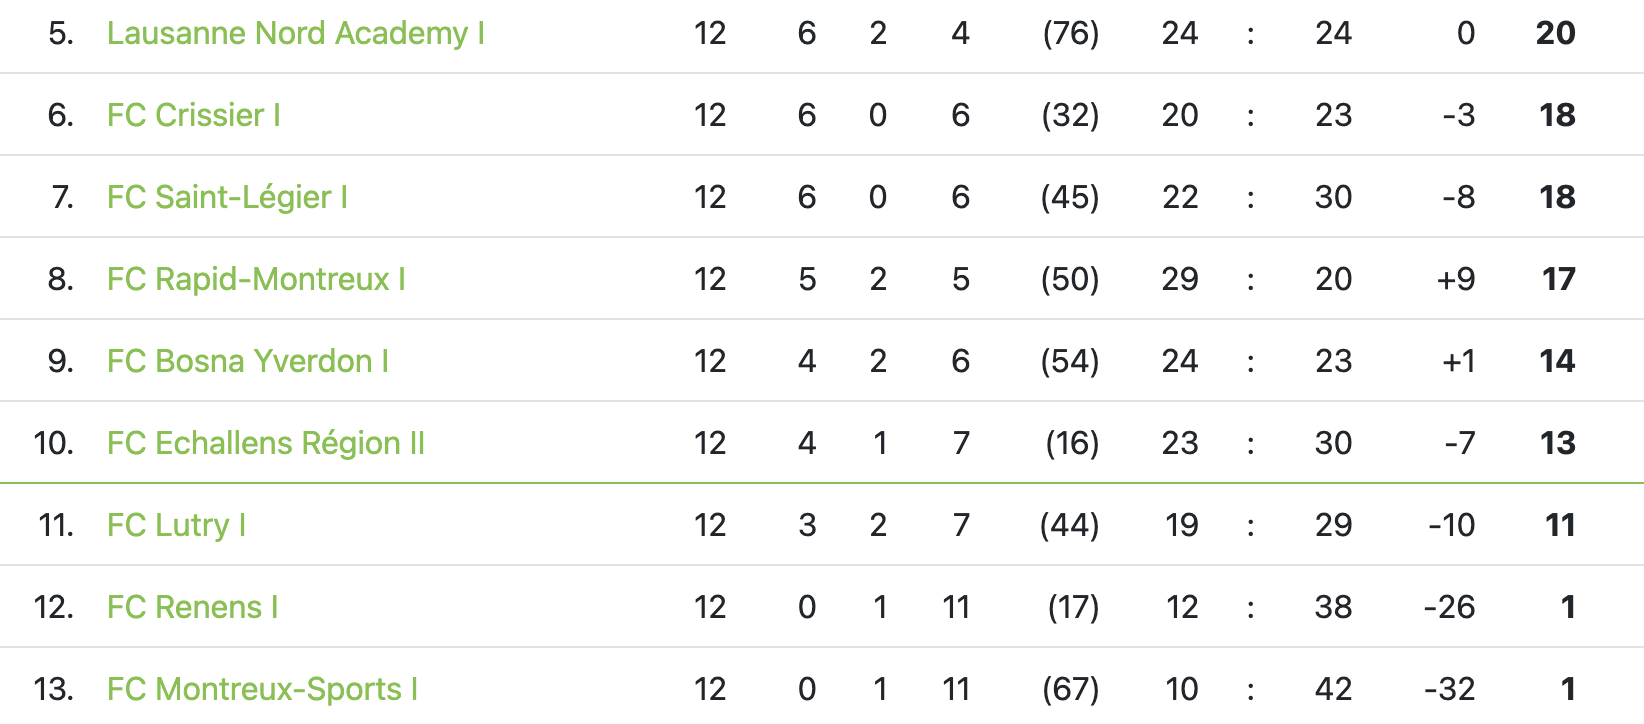Image resolution: width=1644 pixels, height=724 pixels.
Task: Click the 14 points for Bosna Yverdon
Action: 1557,362
